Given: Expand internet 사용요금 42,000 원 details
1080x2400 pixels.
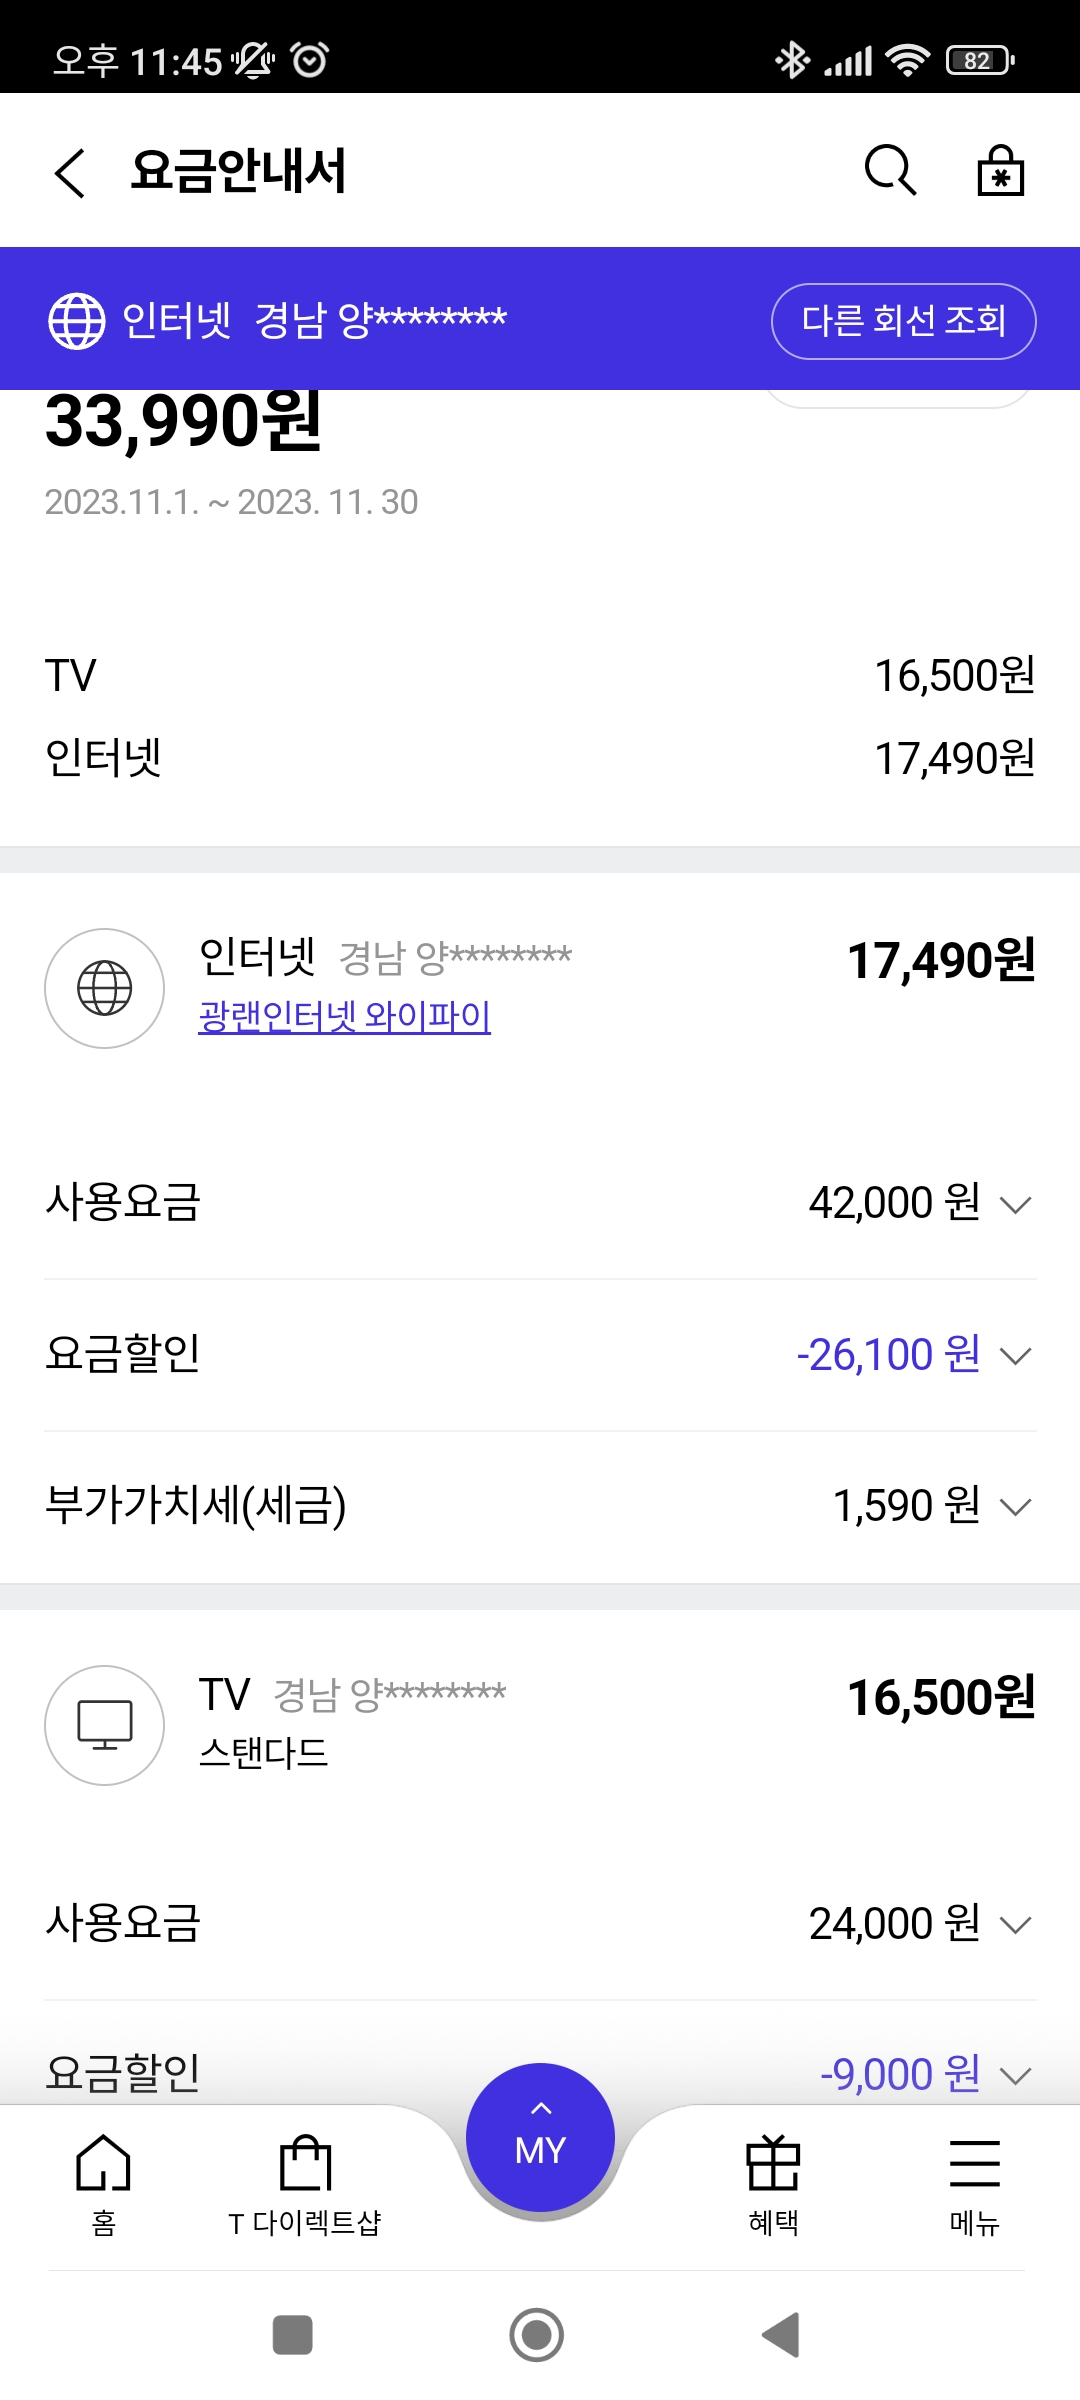Looking at the screenshot, I should [x=1015, y=1204].
